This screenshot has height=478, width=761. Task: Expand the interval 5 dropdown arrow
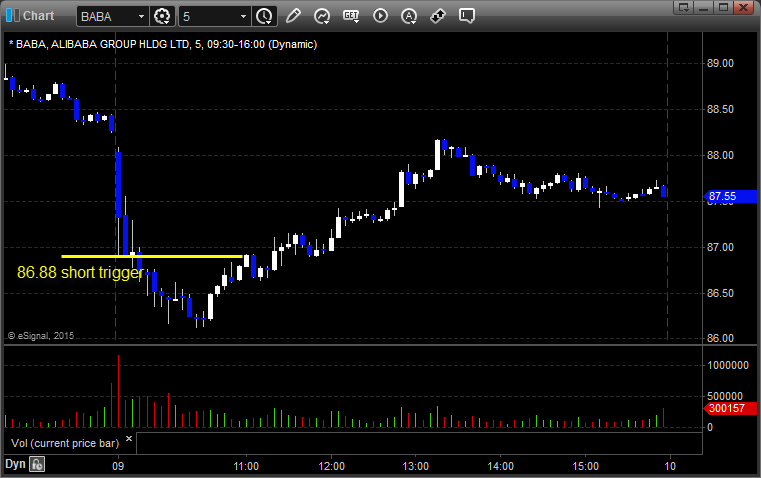point(243,16)
